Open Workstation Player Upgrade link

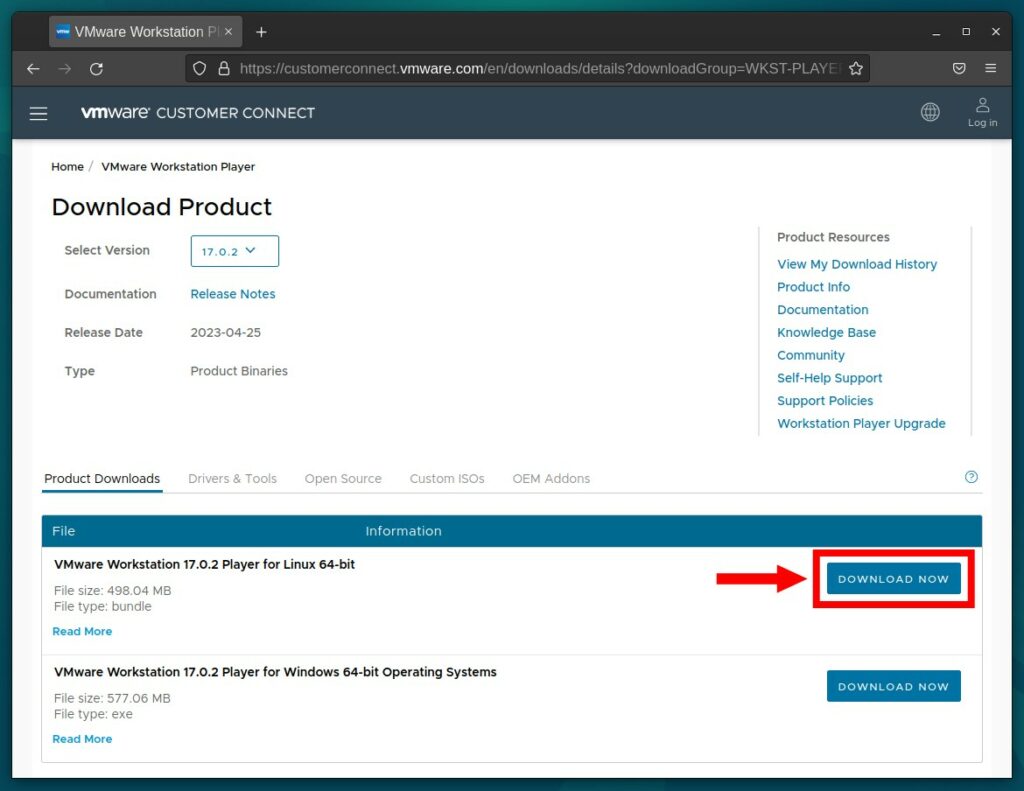click(x=861, y=423)
